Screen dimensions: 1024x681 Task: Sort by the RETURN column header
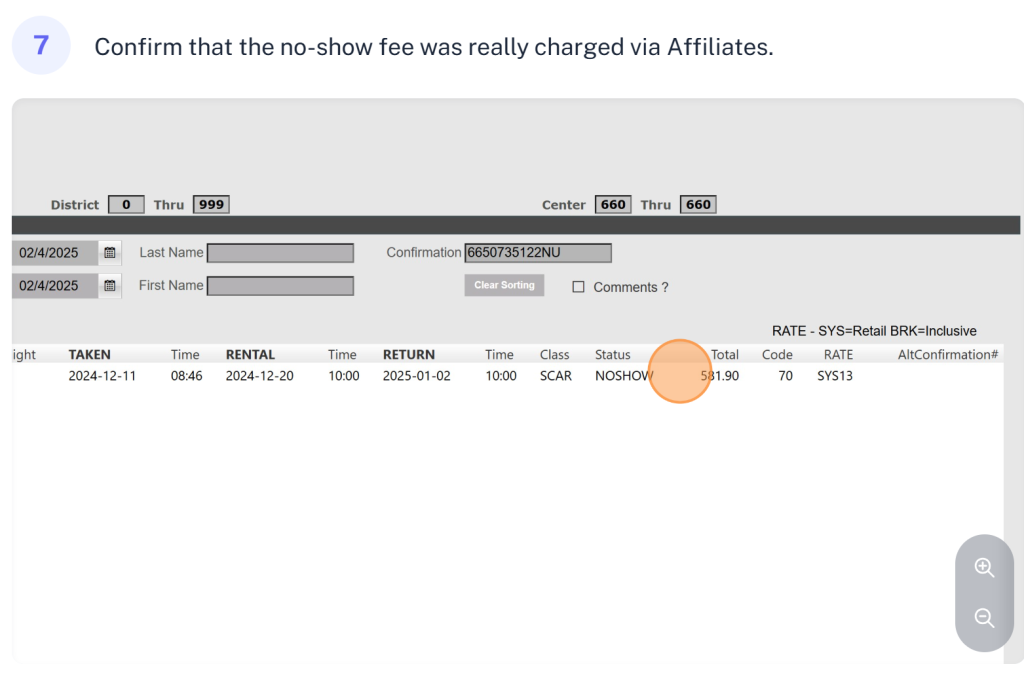coord(408,354)
